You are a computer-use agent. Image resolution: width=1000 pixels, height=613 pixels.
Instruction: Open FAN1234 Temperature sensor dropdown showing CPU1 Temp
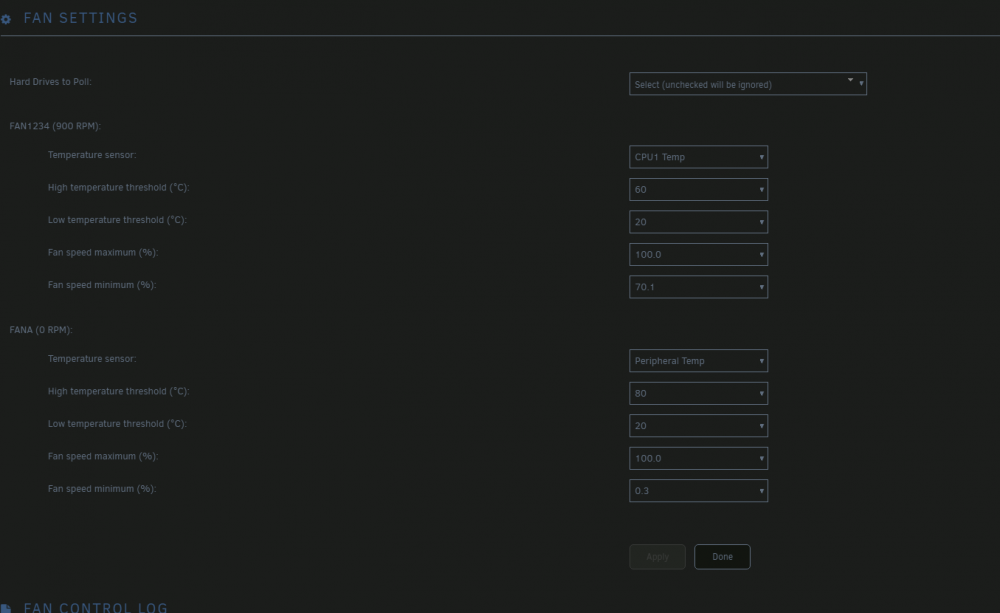pyautogui.click(x=698, y=157)
